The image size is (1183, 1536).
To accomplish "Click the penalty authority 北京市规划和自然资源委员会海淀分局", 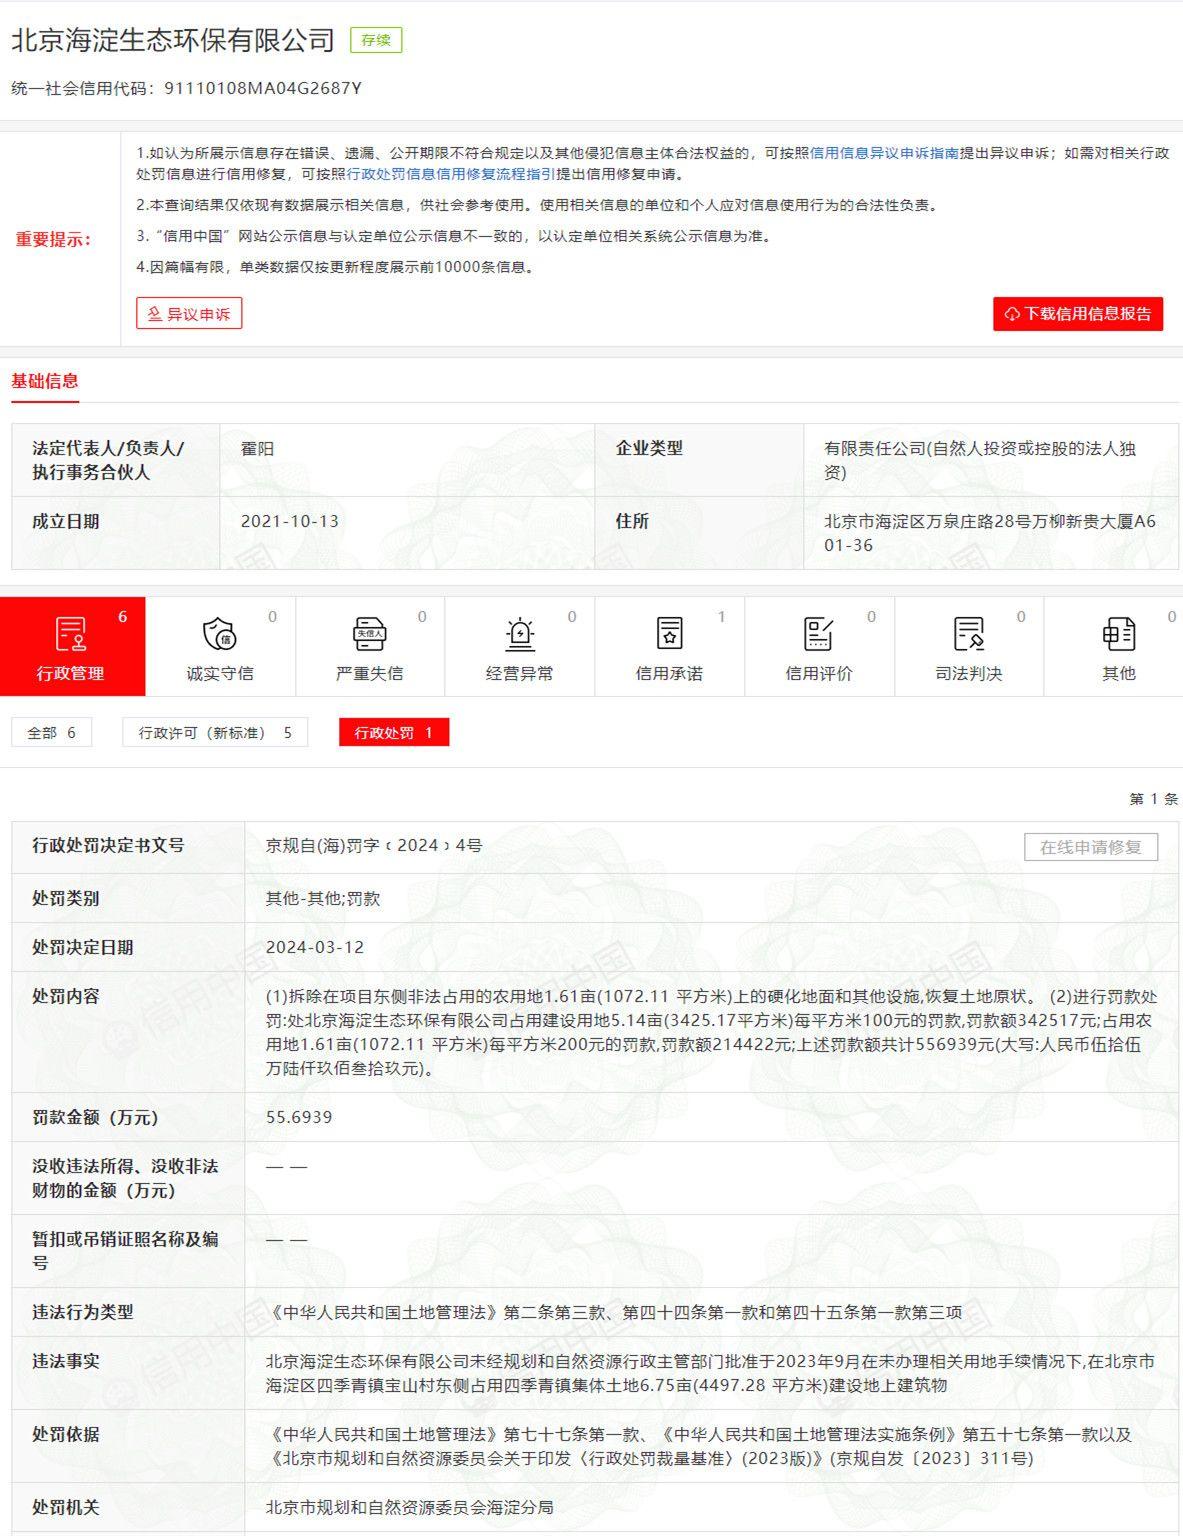I will tap(409, 1508).
